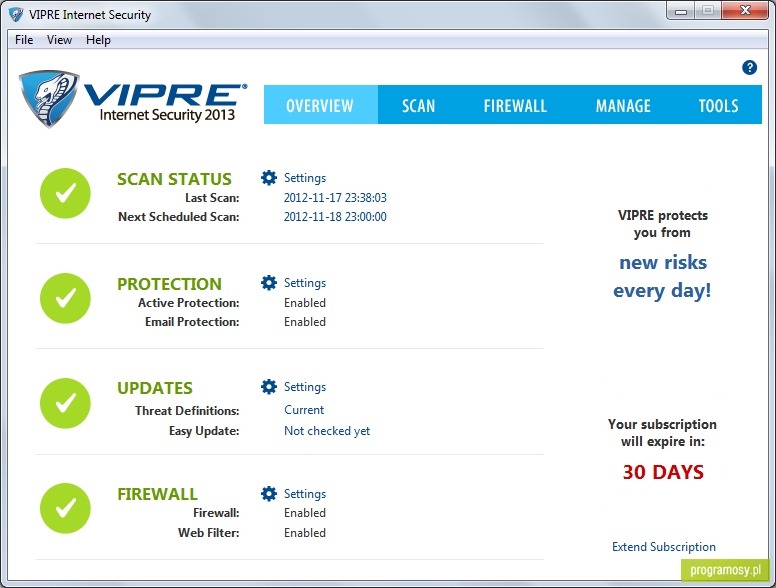Click the VIPRE shield logo with snake

point(48,98)
